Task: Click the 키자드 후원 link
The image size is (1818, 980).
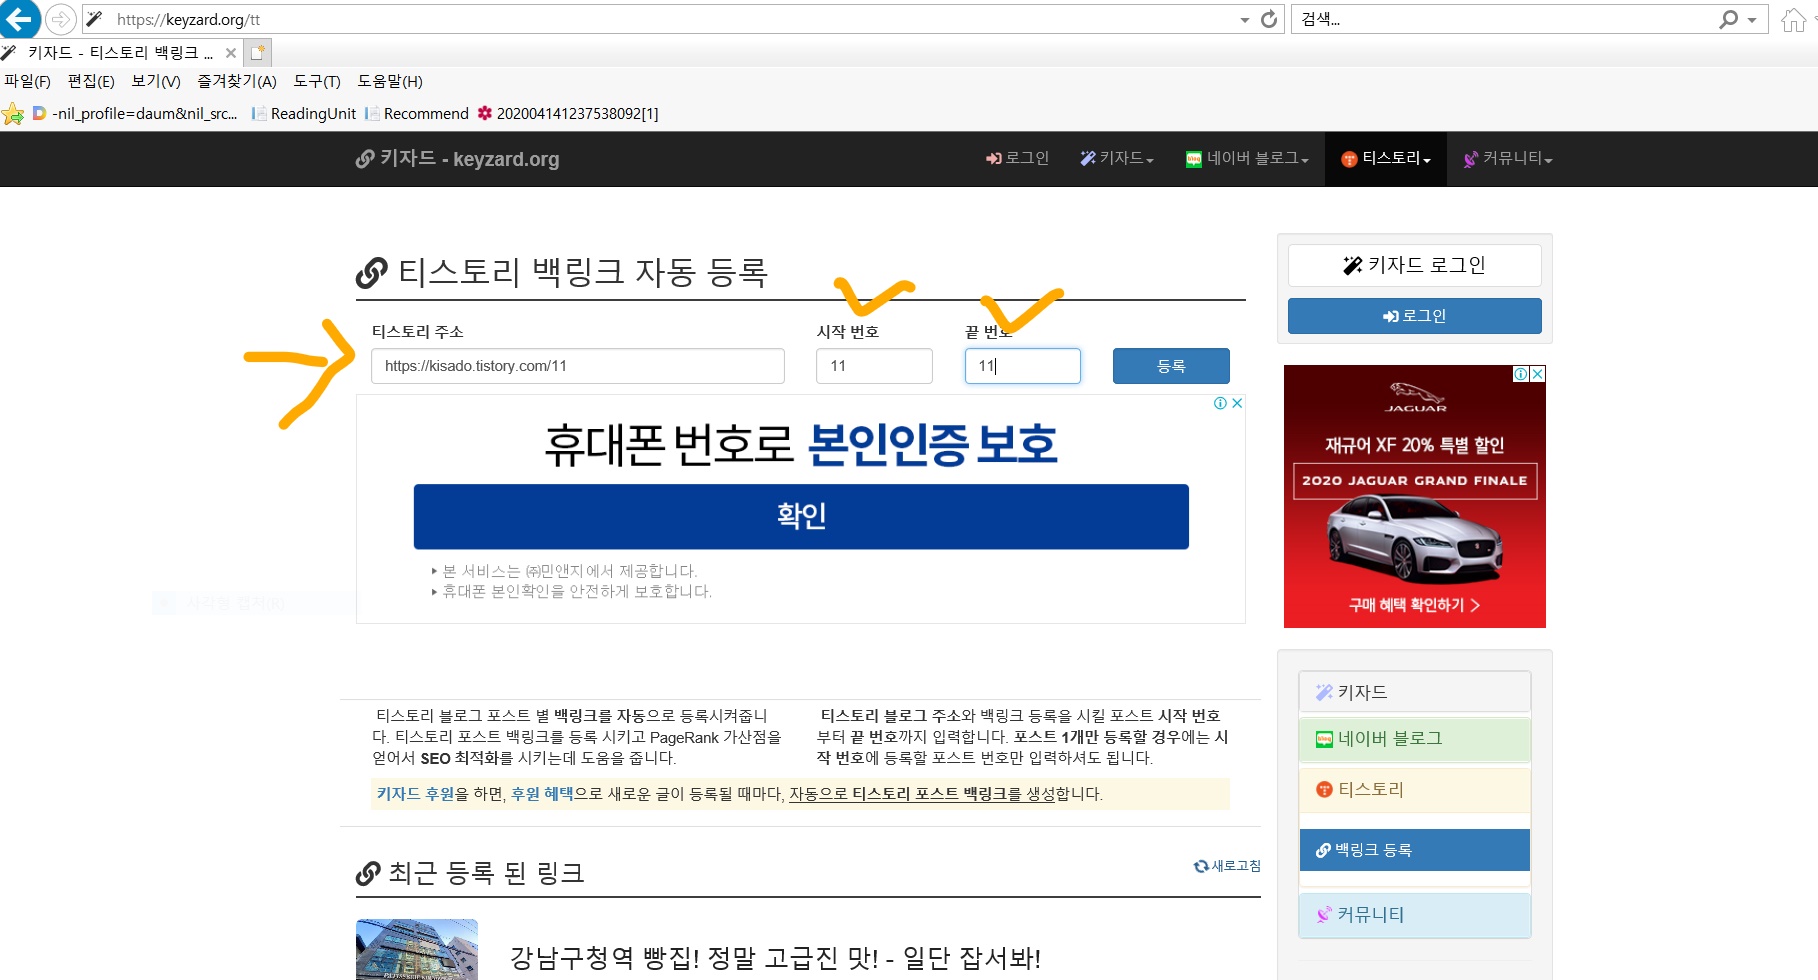Action: coord(415,794)
